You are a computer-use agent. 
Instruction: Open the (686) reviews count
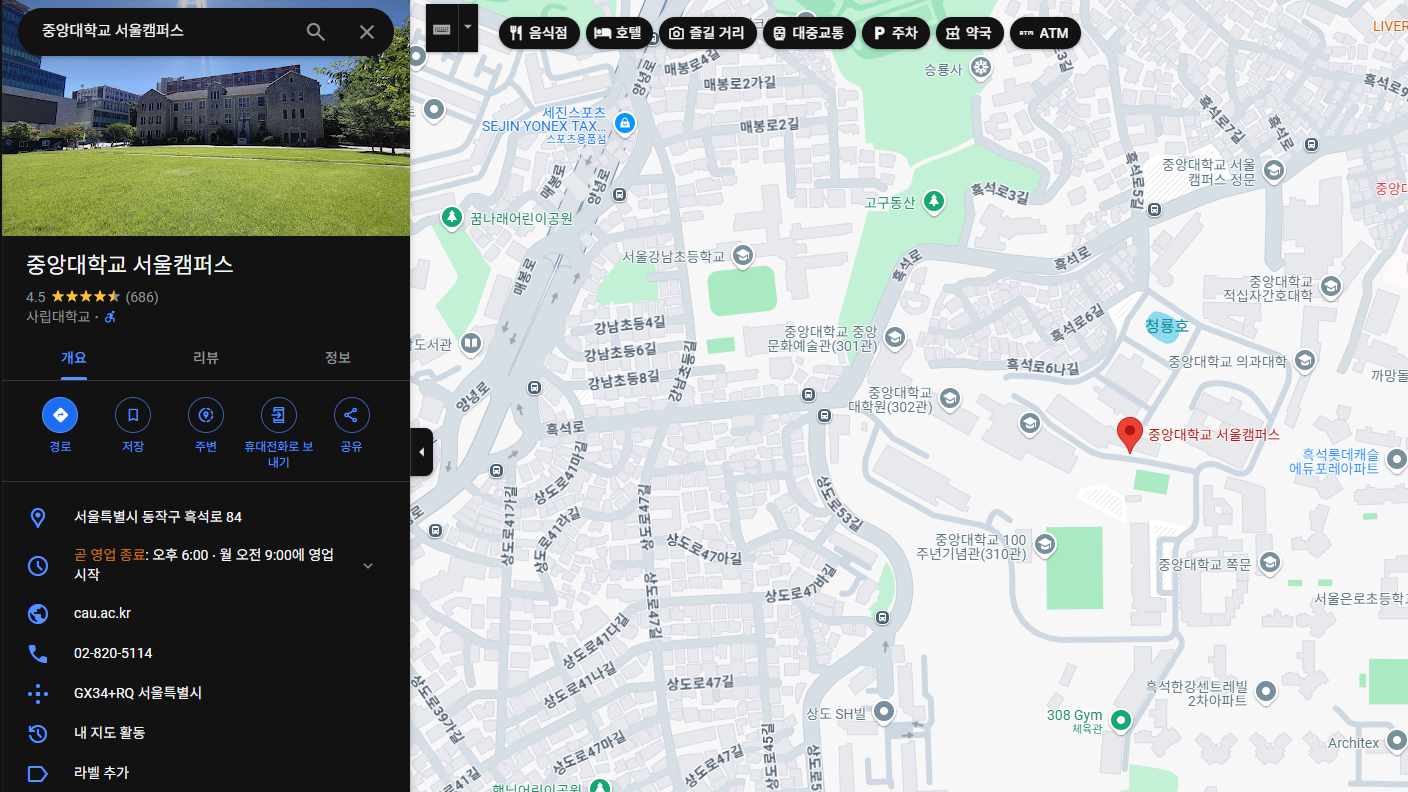coord(141,297)
